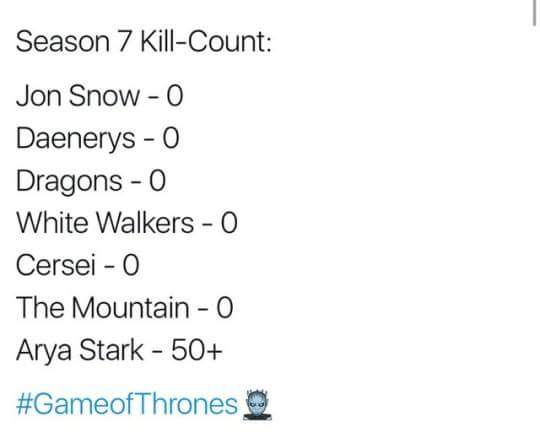The width and height of the screenshot is (540, 433).
Task: Click the 'Daenerys - 0' line
Action: pyautogui.click(x=97, y=138)
